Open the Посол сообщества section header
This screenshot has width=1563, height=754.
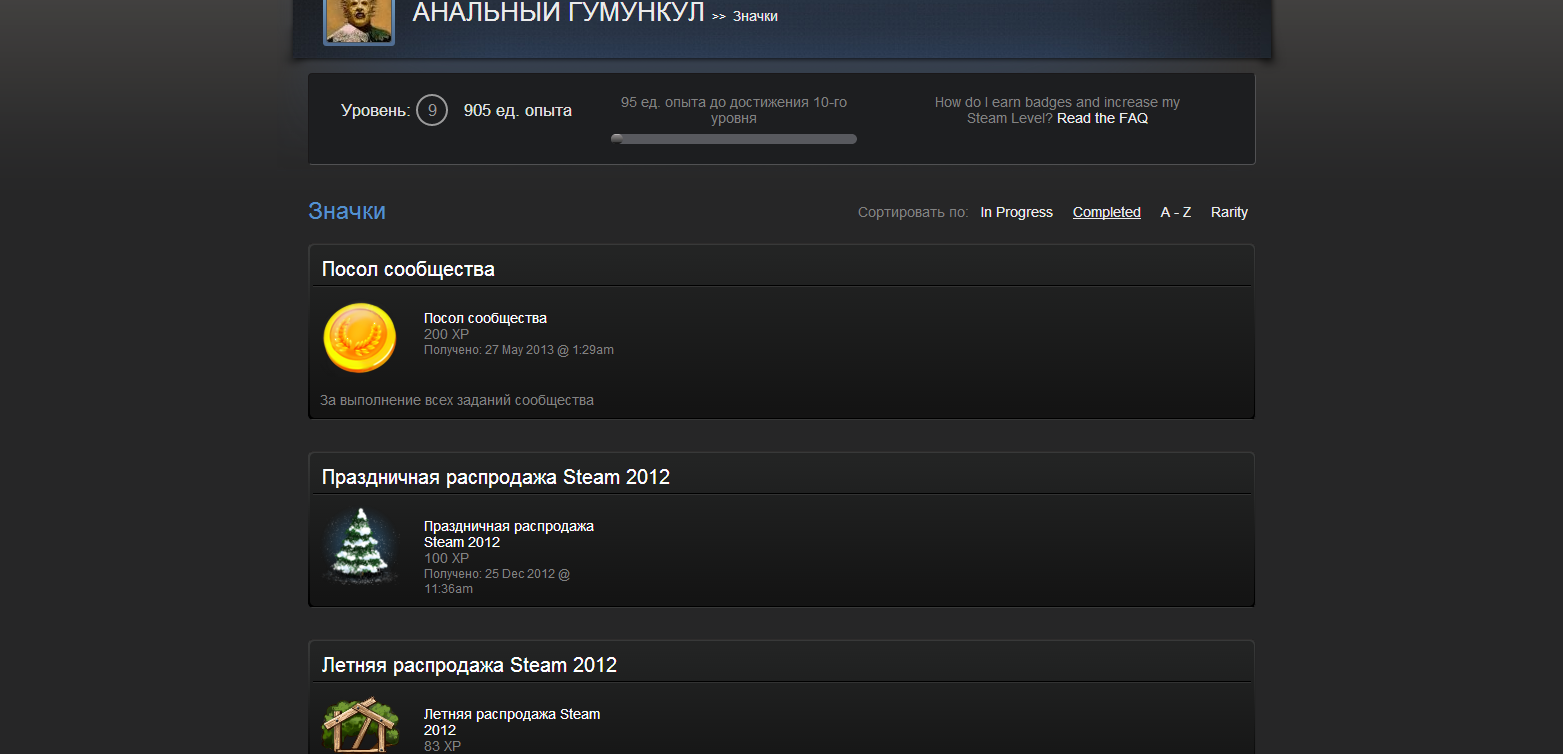pos(781,268)
